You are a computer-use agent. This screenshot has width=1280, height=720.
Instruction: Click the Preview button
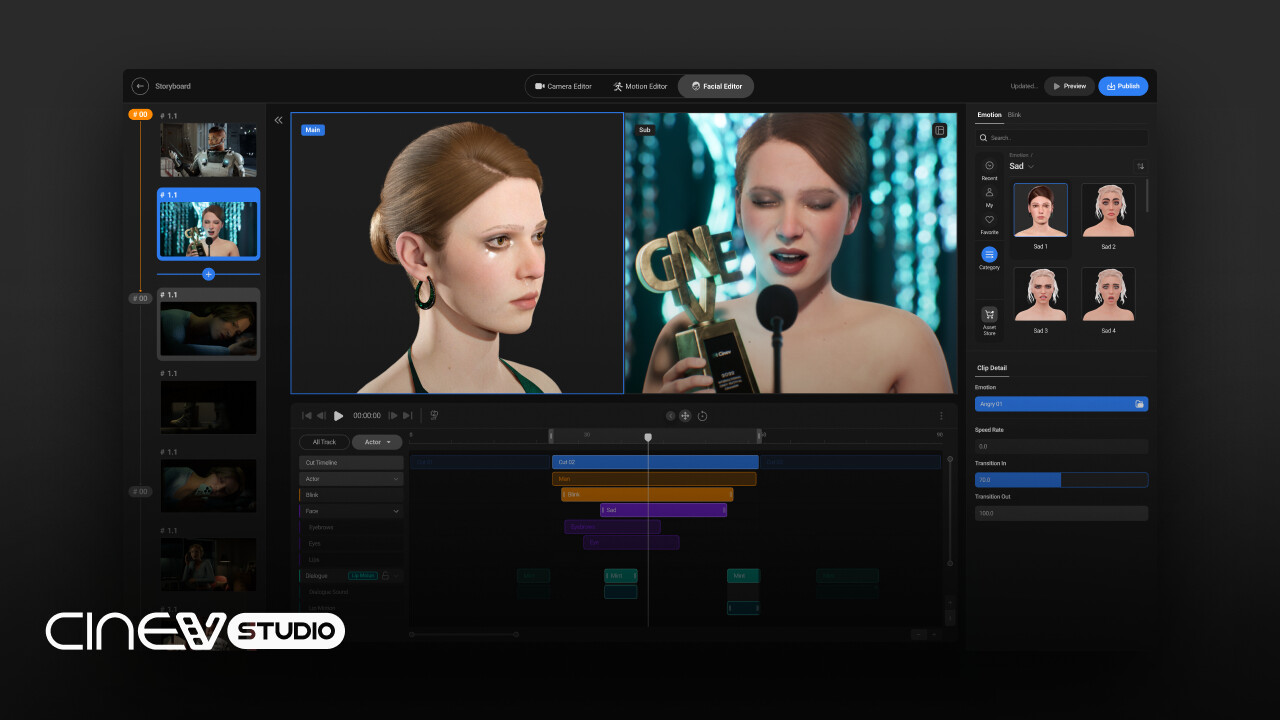pos(1070,86)
